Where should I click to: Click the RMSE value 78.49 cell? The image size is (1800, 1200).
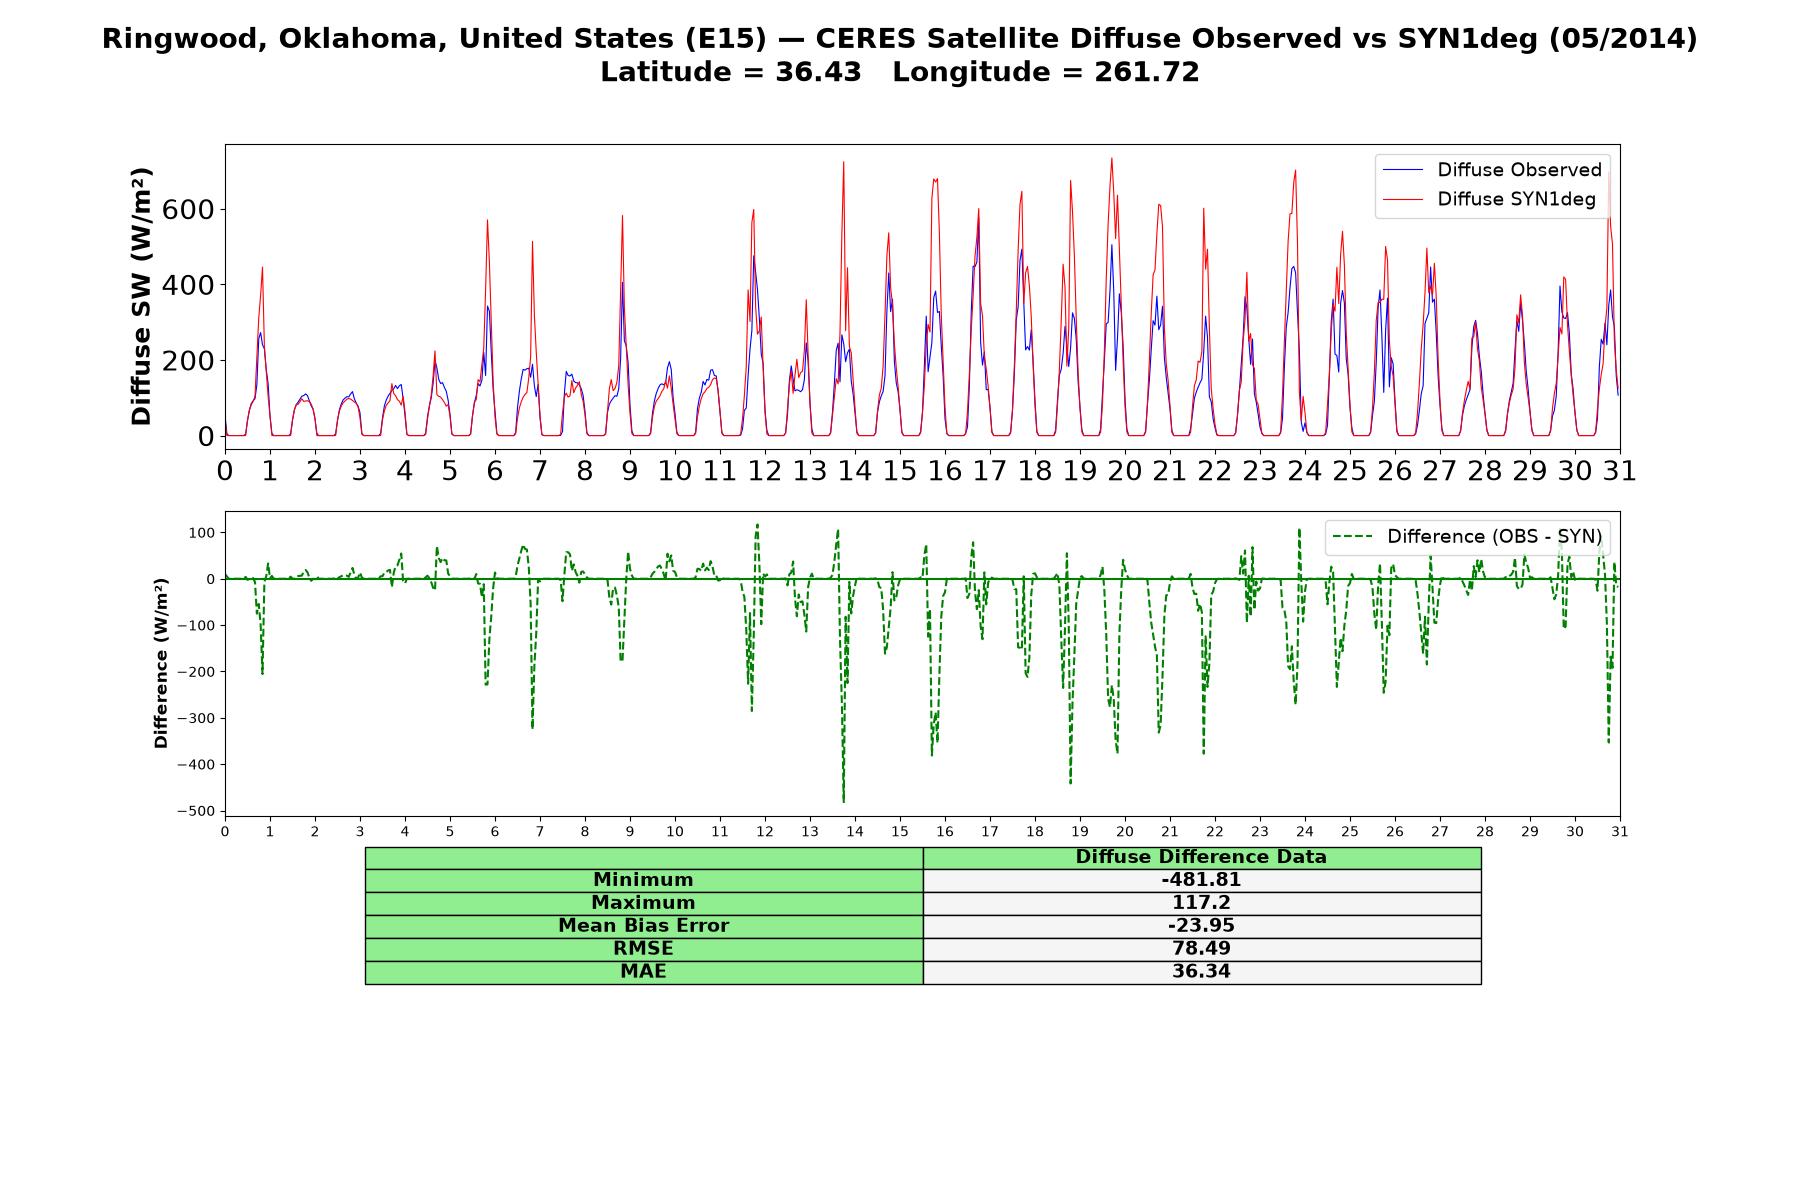click(x=1202, y=949)
